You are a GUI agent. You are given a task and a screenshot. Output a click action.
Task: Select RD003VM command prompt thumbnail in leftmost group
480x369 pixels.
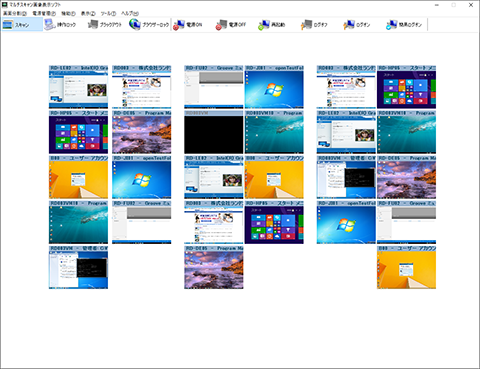pos(78,267)
